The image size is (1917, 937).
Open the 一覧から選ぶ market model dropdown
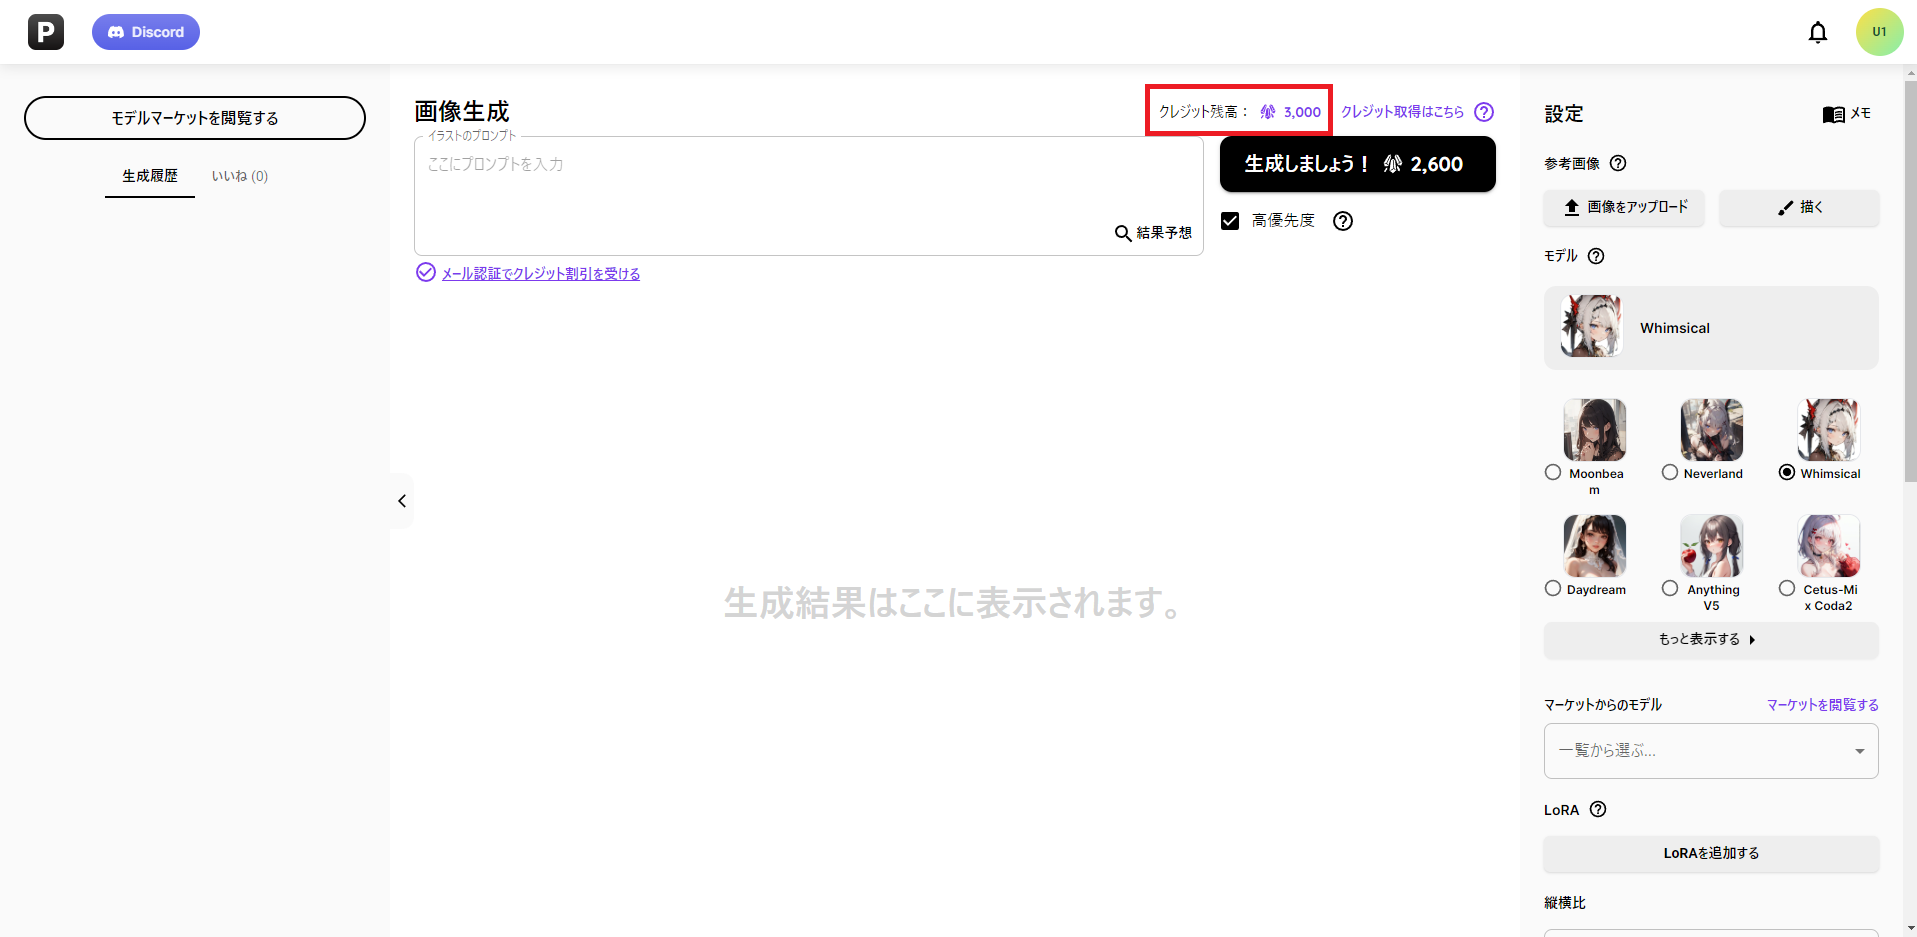(x=1711, y=751)
